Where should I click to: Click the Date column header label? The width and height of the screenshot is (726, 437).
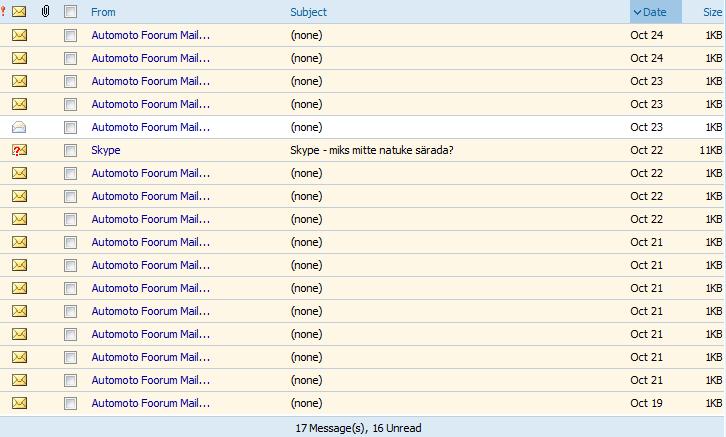point(655,12)
